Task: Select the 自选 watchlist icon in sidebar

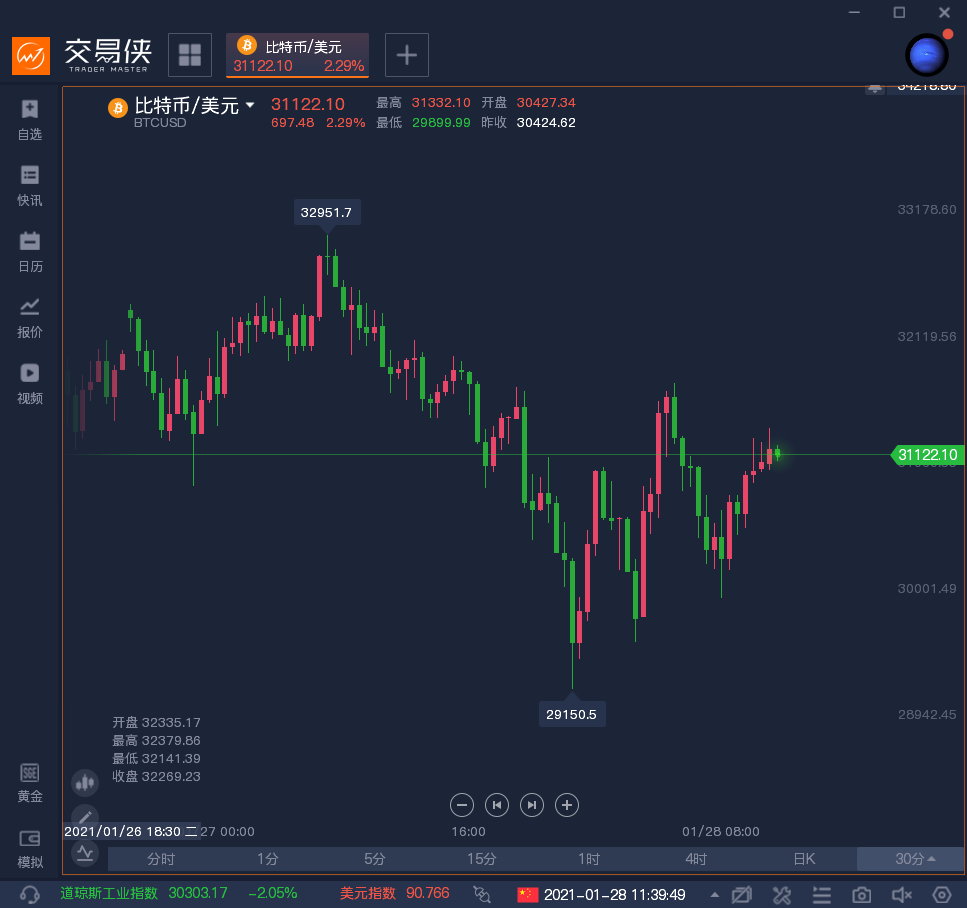Action: click(29, 109)
